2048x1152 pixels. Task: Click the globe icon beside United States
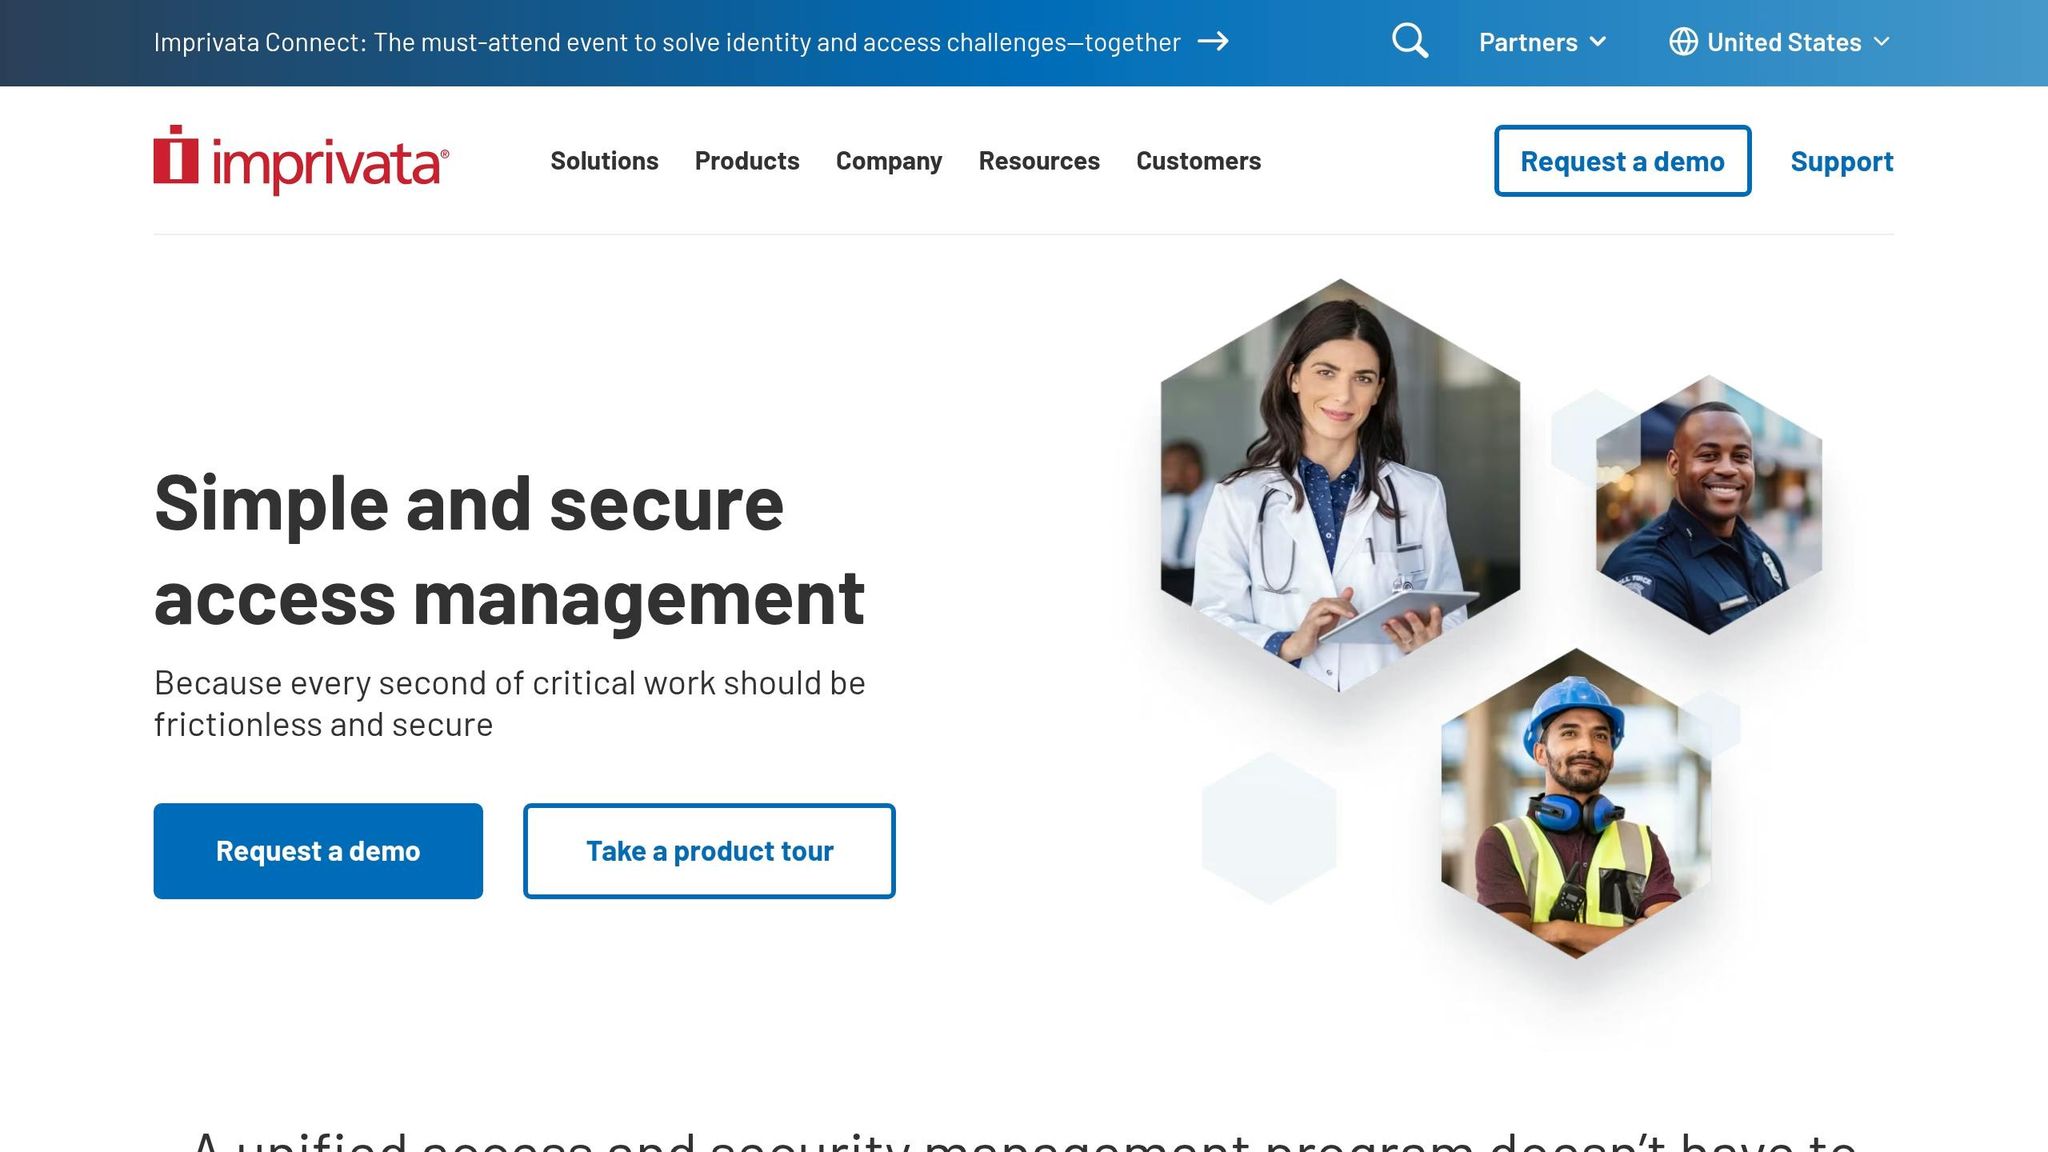click(1683, 42)
